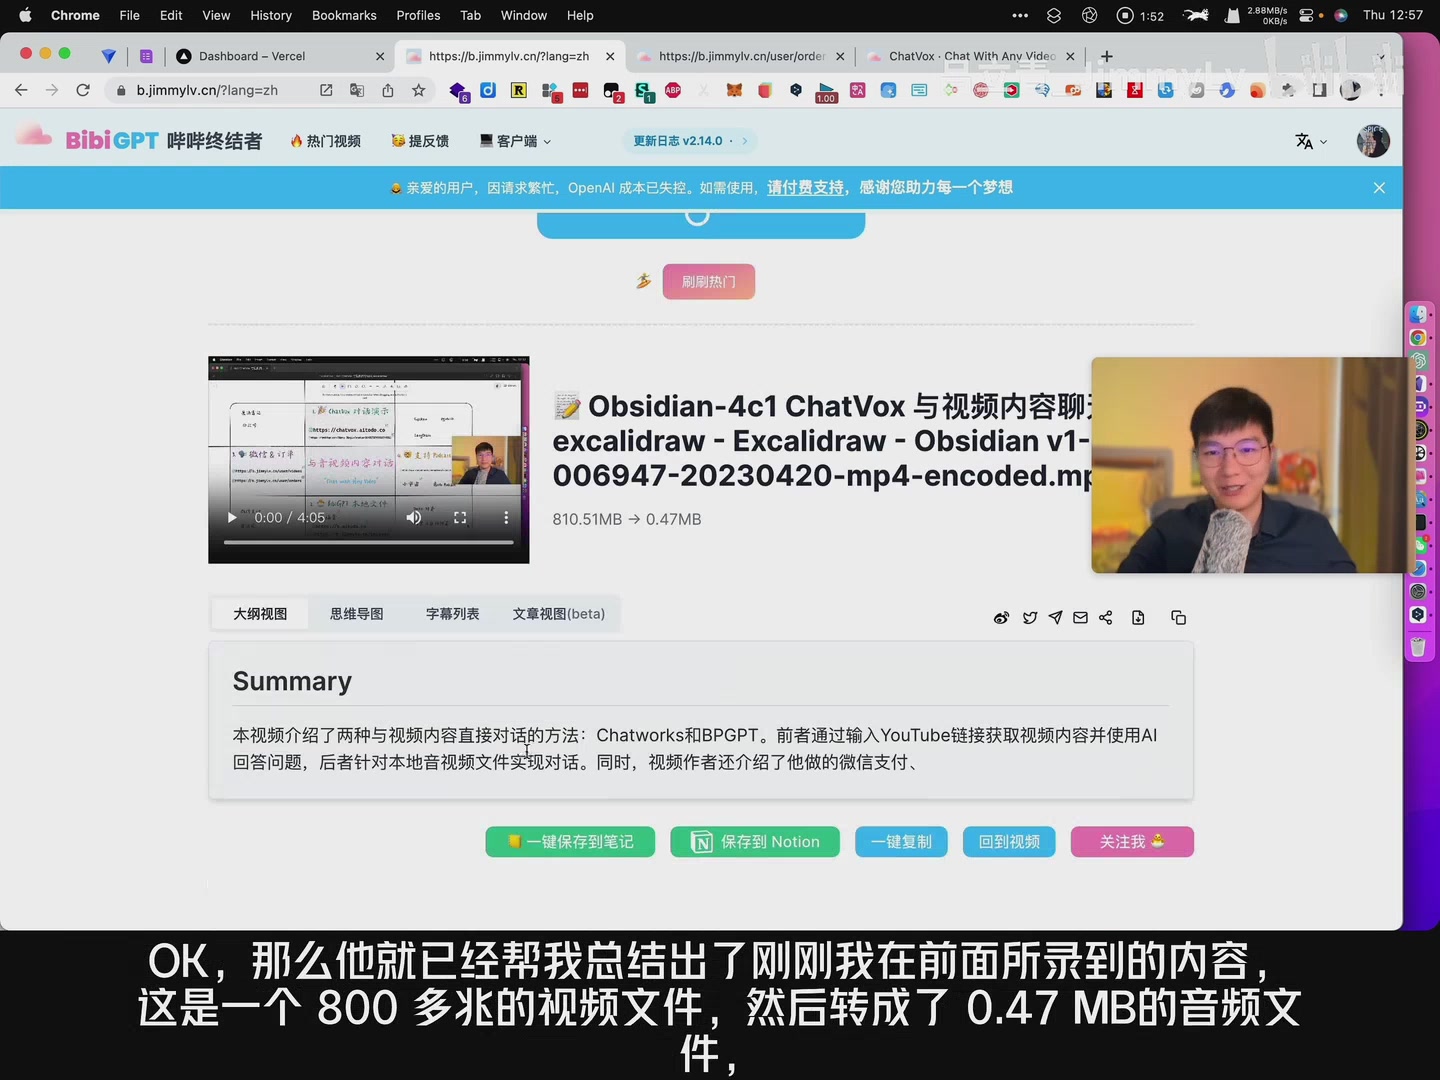Expand the 客户端 client dropdown
Image resolution: width=1440 pixels, height=1080 pixels.
tap(514, 141)
